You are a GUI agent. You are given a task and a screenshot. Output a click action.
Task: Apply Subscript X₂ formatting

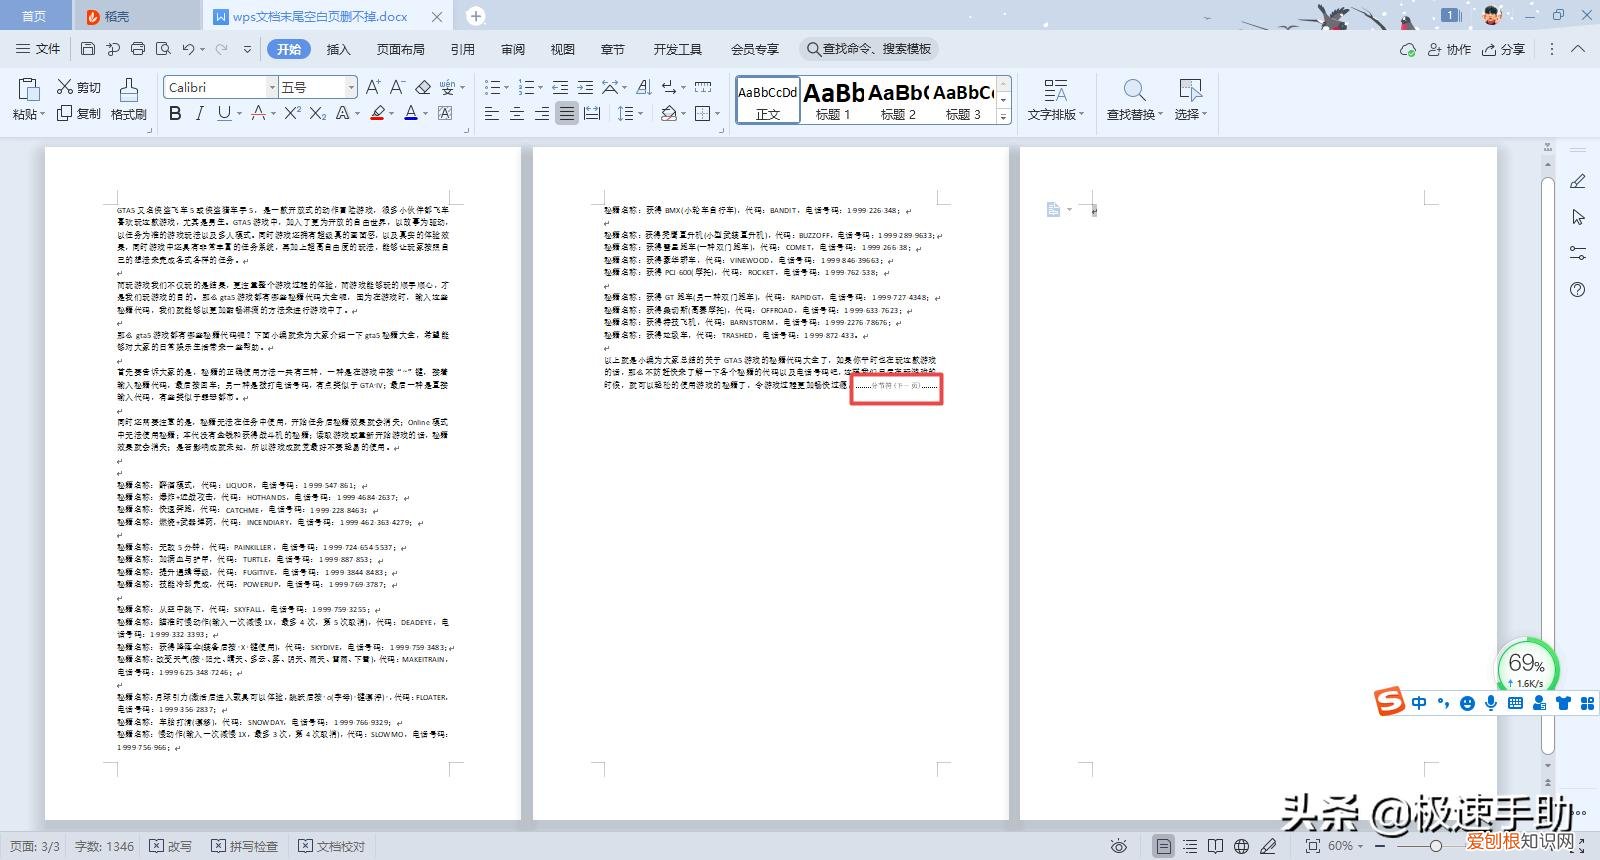click(x=317, y=113)
